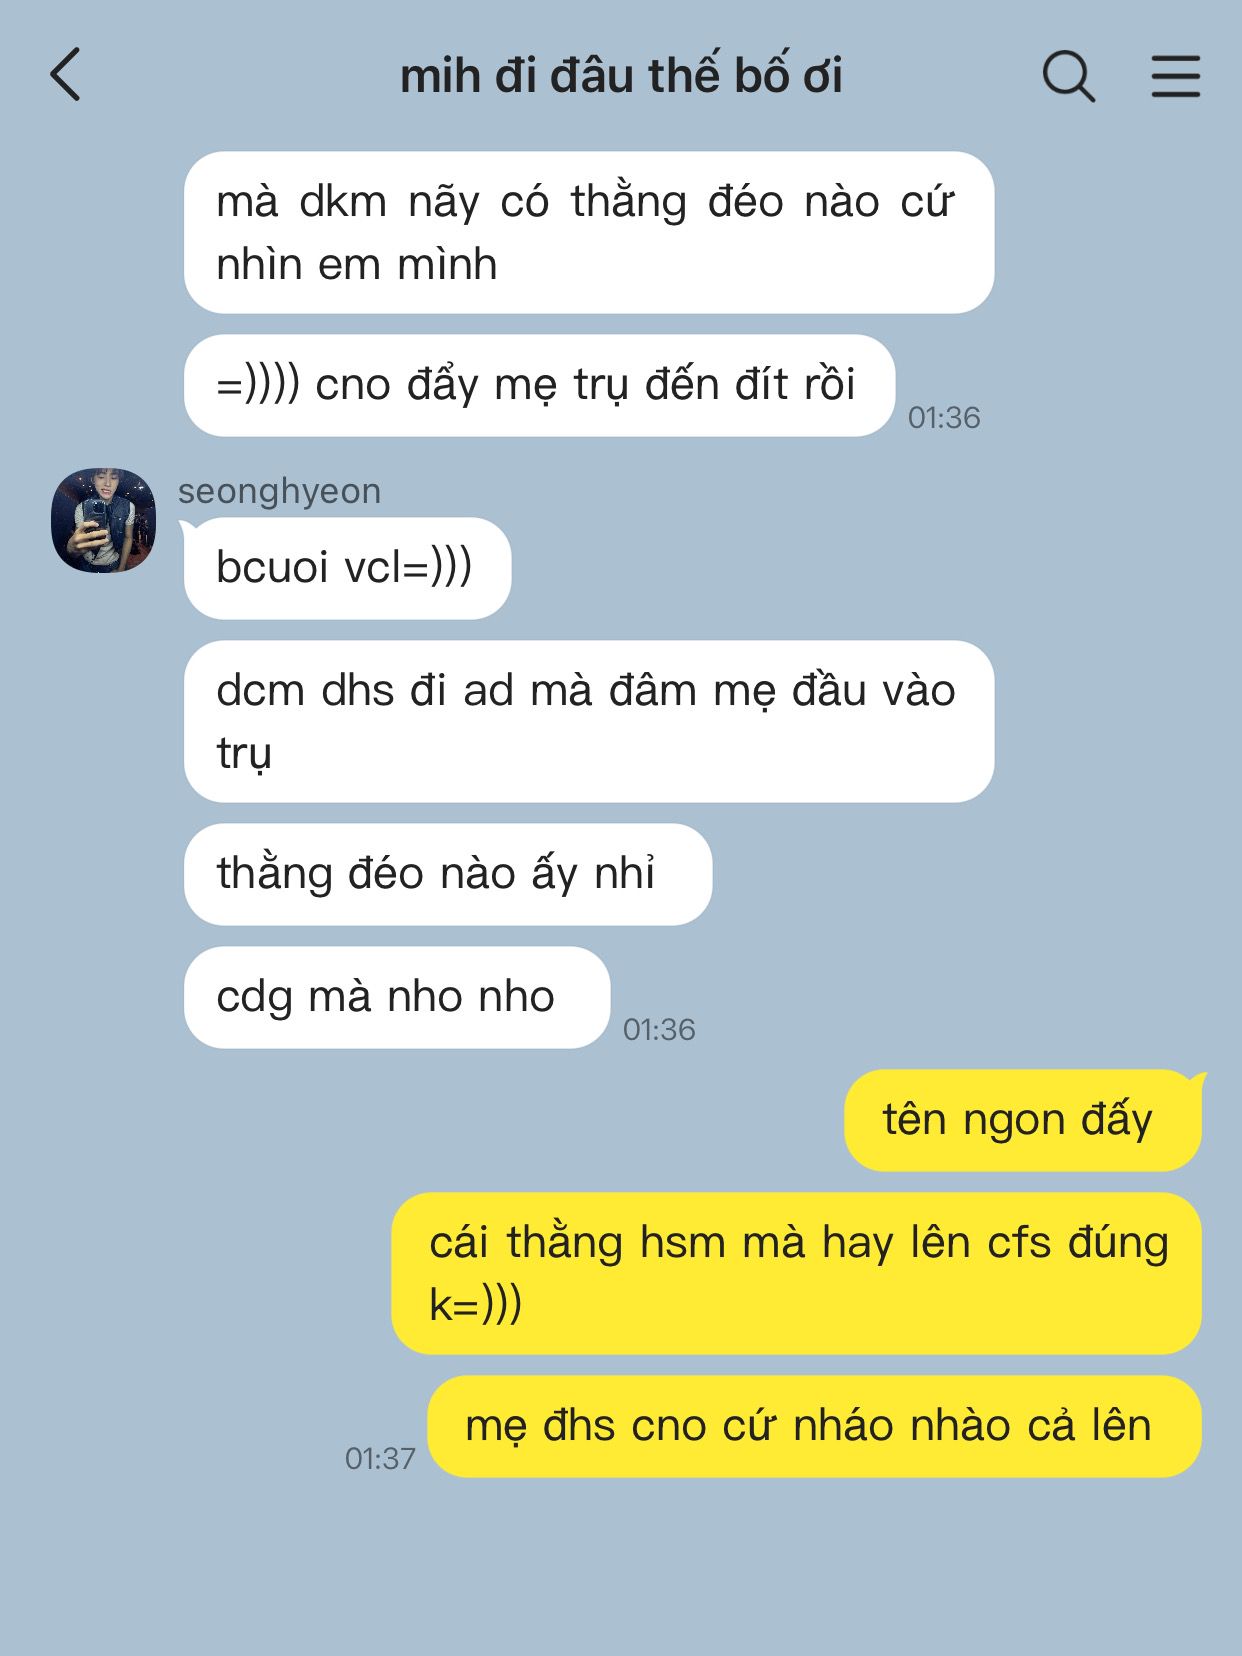Screen dimensions: 1242x1656
Task: Open the hamburger menu icon
Action: [x=1175, y=76]
